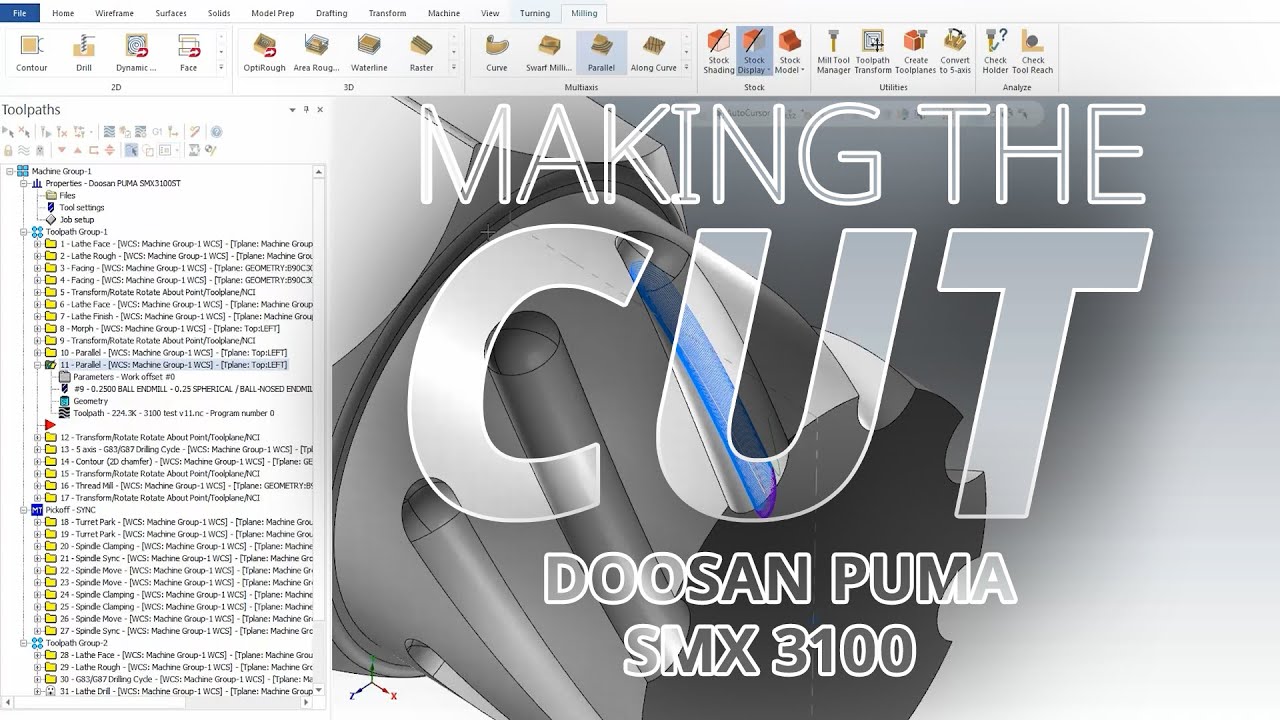The height and width of the screenshot is (720, 1280).
Task: Open Toolpaths manager help icon
Action: coord(216,131)
